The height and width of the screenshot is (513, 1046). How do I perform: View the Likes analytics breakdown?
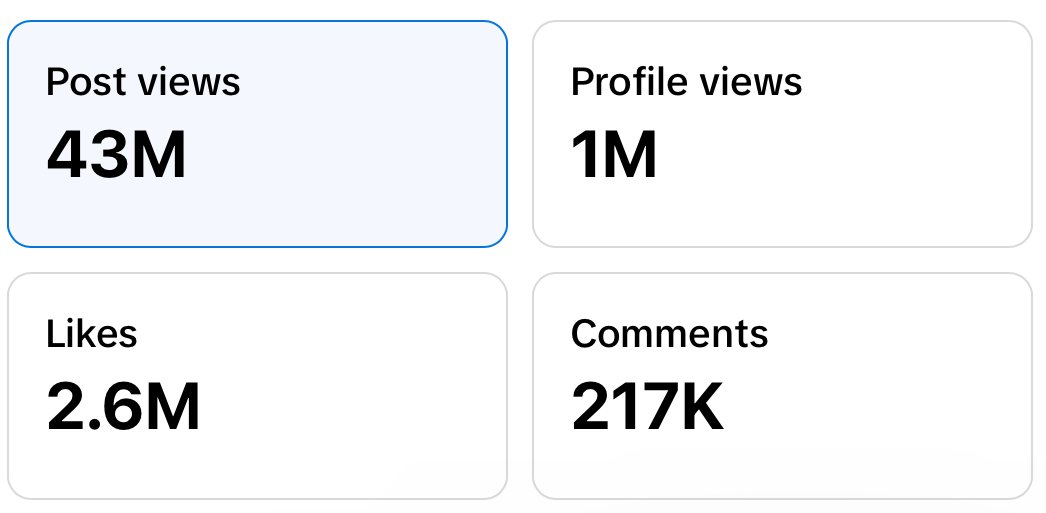tap(257, 386)
